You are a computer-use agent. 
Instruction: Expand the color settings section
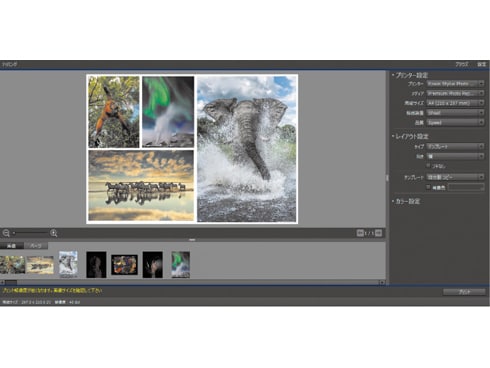[406, 201]
